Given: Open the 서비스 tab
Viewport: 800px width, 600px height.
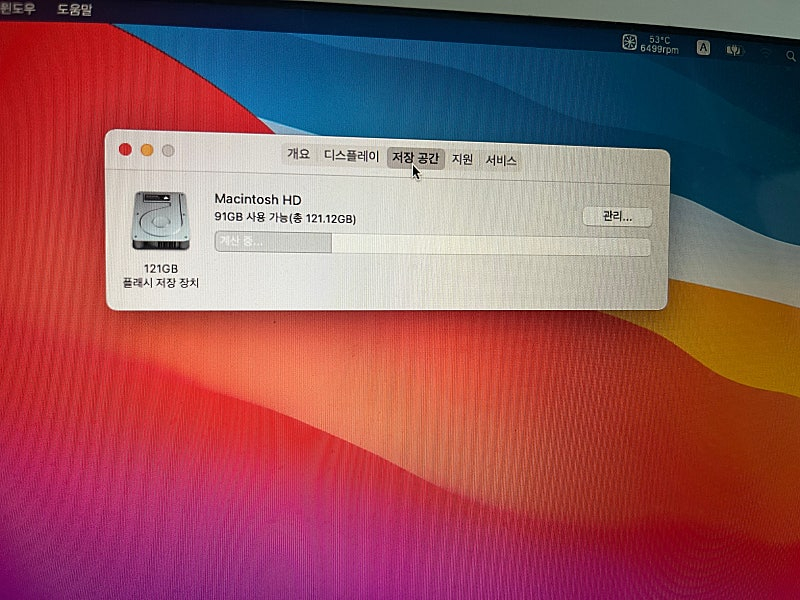Looking at the screenshot, I should (x=501, y=160).
